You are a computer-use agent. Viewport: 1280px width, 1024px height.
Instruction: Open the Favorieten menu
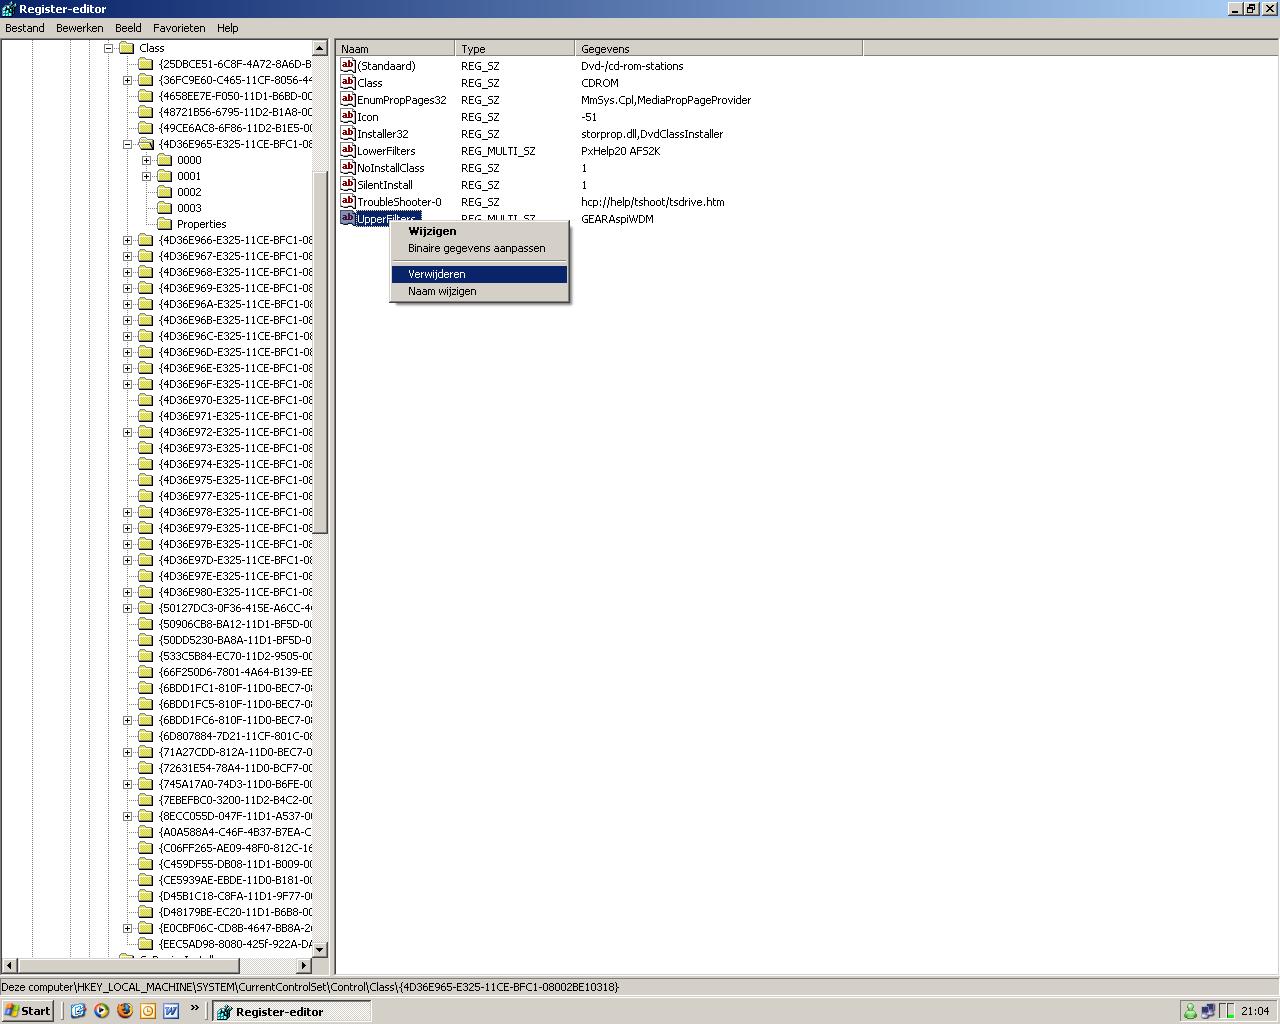point(179,28)
